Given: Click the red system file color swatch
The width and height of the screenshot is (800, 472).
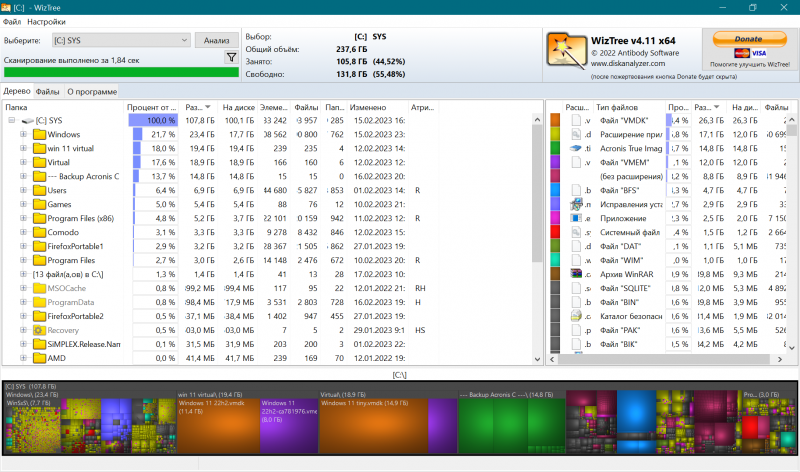Looking at the screenshot, I should pos(555,232).
